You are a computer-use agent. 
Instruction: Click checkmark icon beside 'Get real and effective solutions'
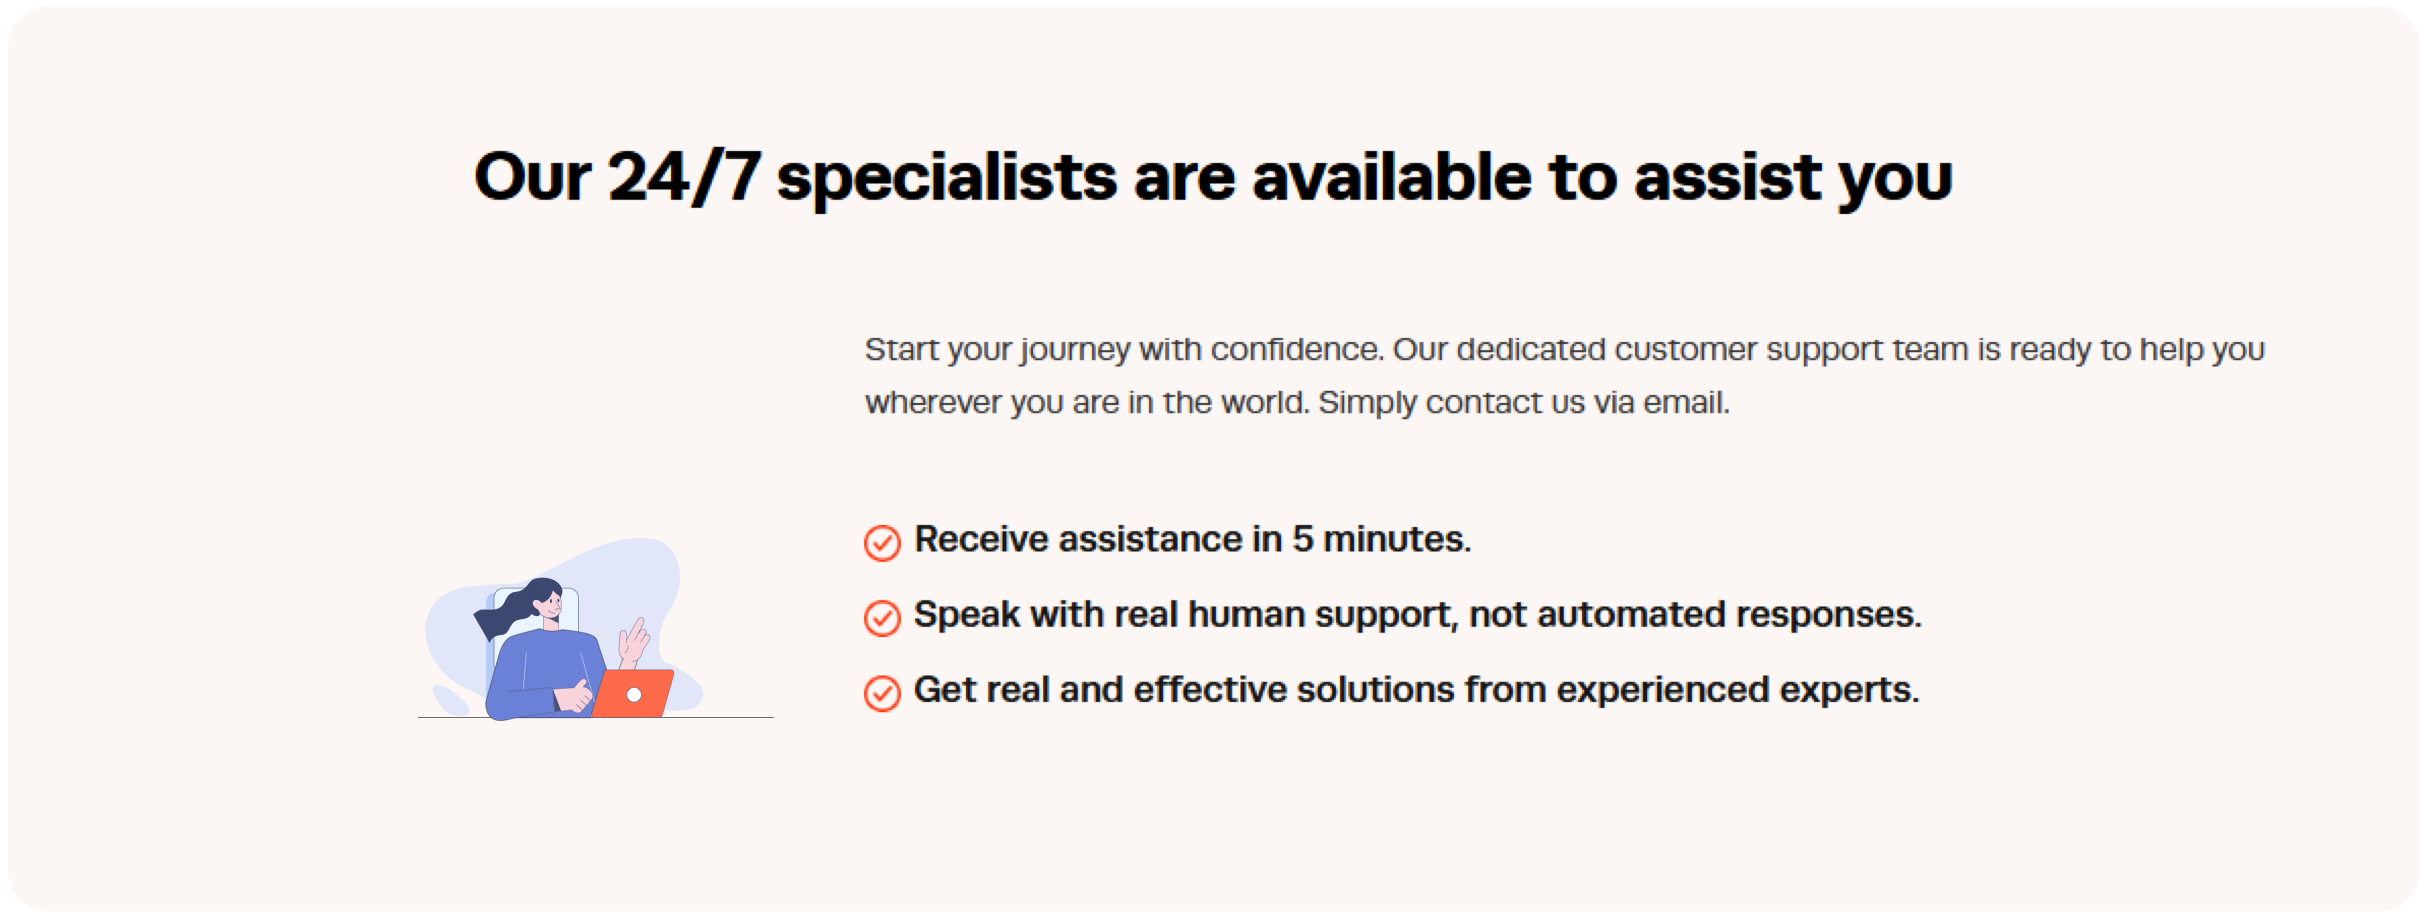(x=882, y=692)
